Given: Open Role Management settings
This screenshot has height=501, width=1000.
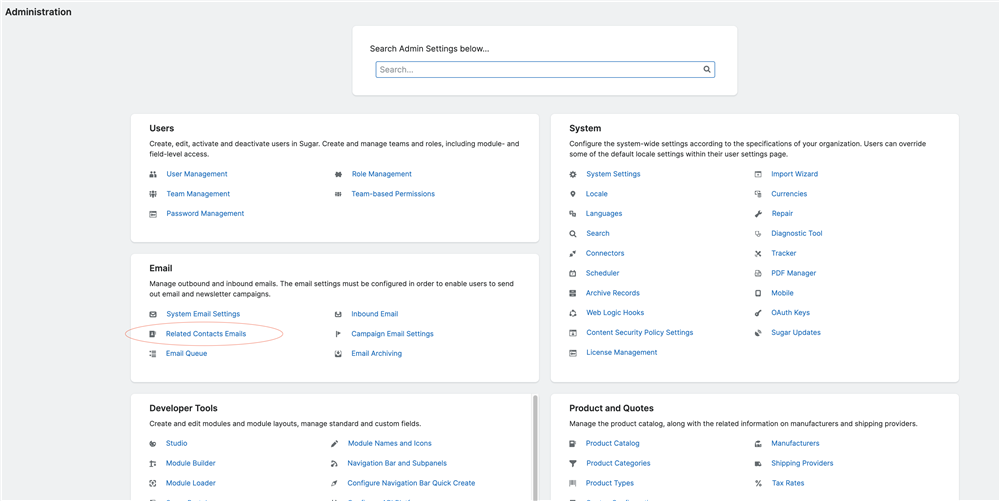Looking at the screenshot, I should coord(381,174).
